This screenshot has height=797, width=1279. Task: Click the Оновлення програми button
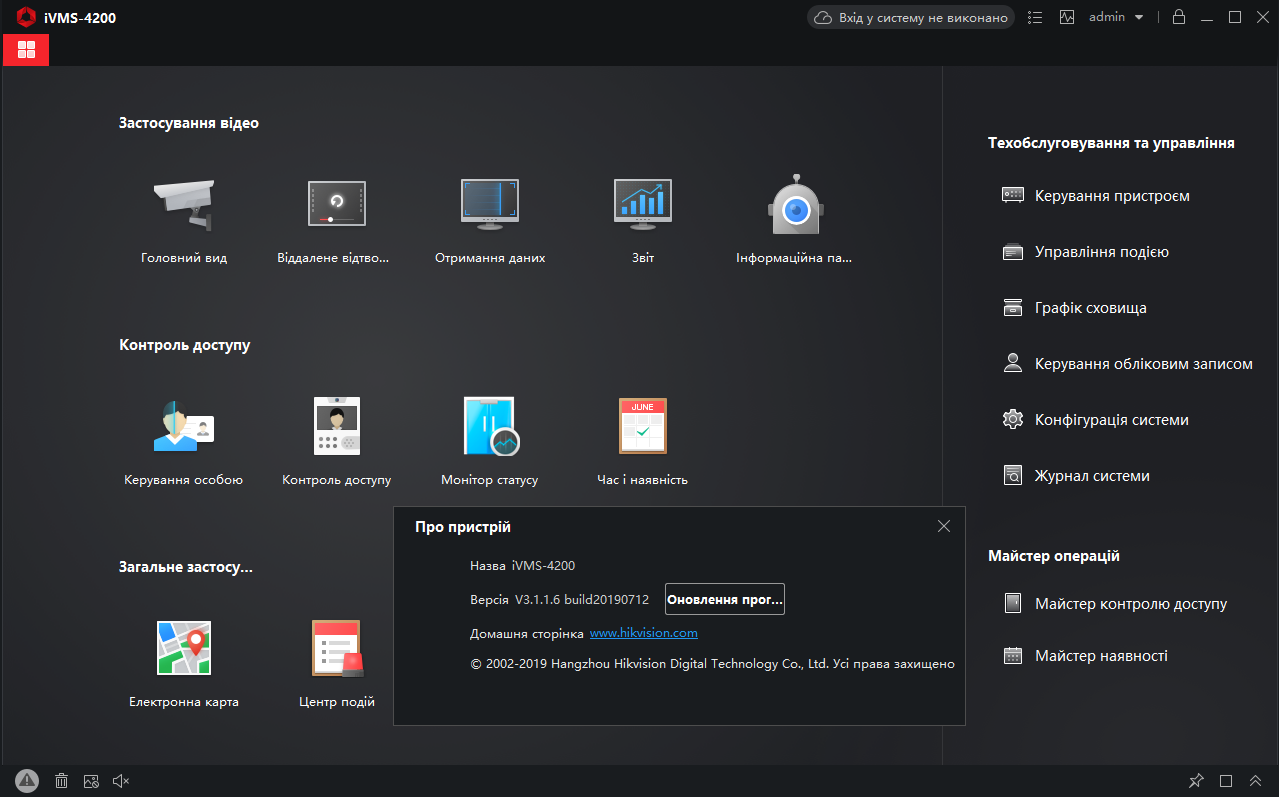coord(725,599)
